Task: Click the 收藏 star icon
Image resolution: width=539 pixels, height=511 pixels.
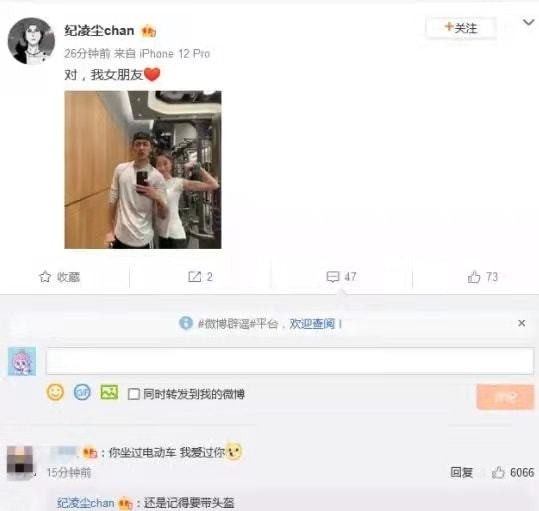Action: 45,277
